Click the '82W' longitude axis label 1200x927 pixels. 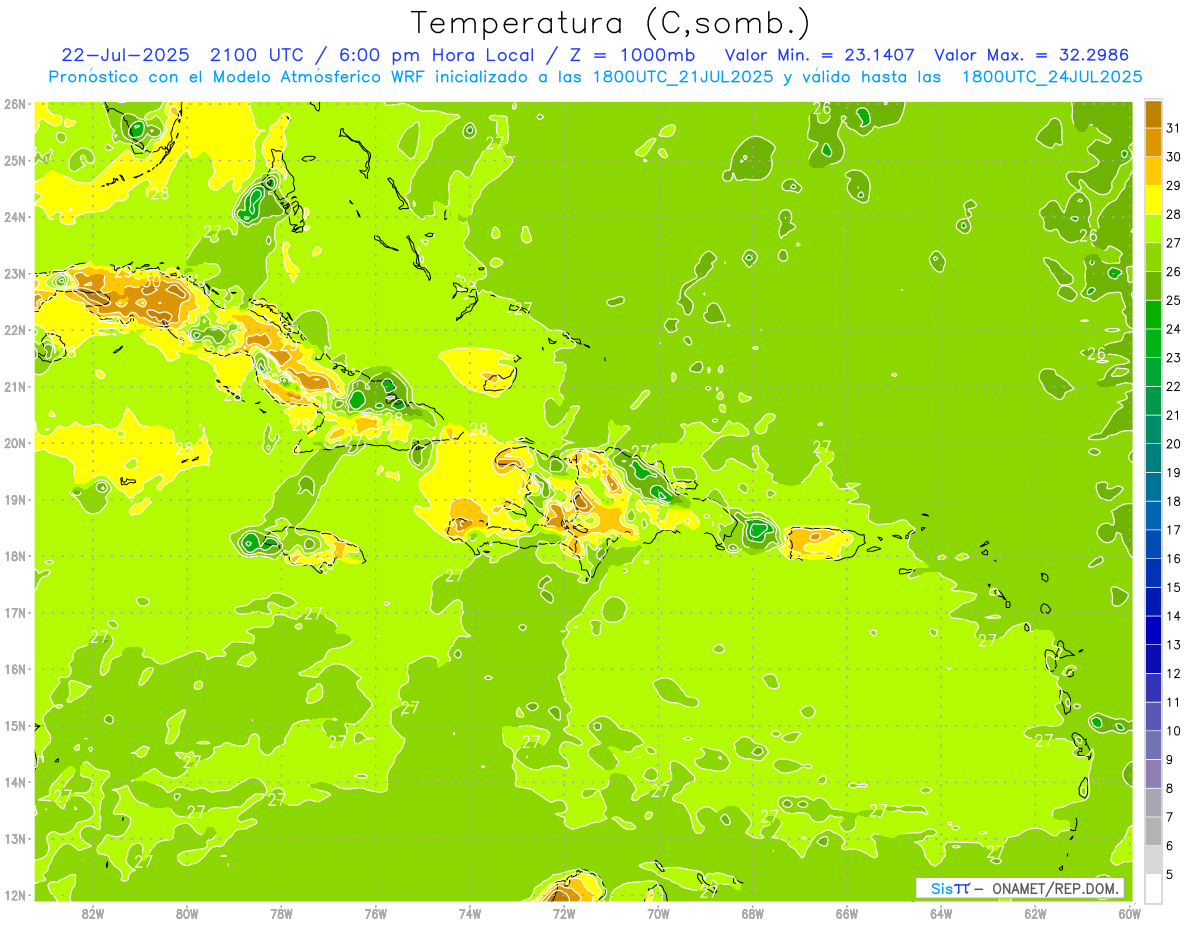pos(92,913)
